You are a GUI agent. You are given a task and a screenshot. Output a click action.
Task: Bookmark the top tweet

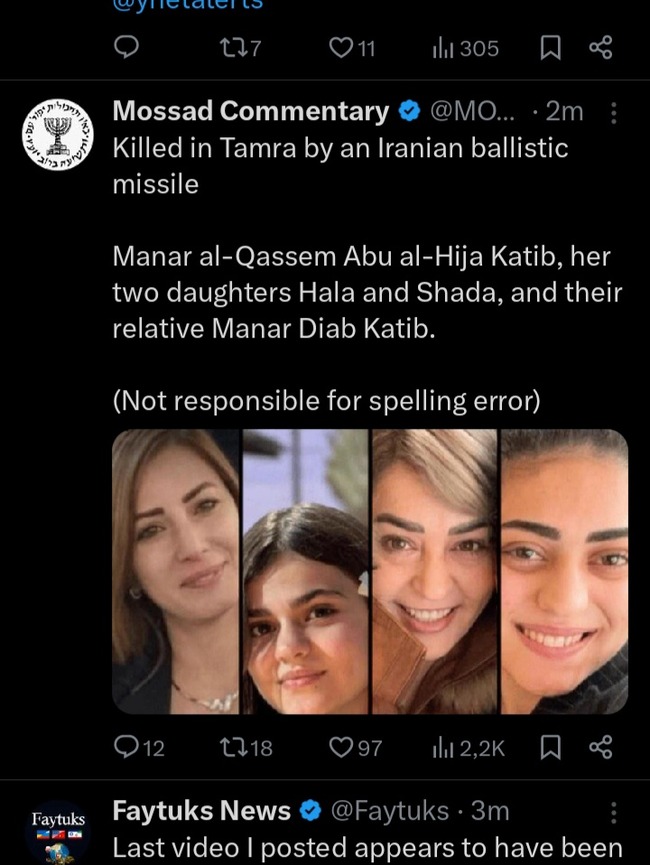[x=550, y=48]
